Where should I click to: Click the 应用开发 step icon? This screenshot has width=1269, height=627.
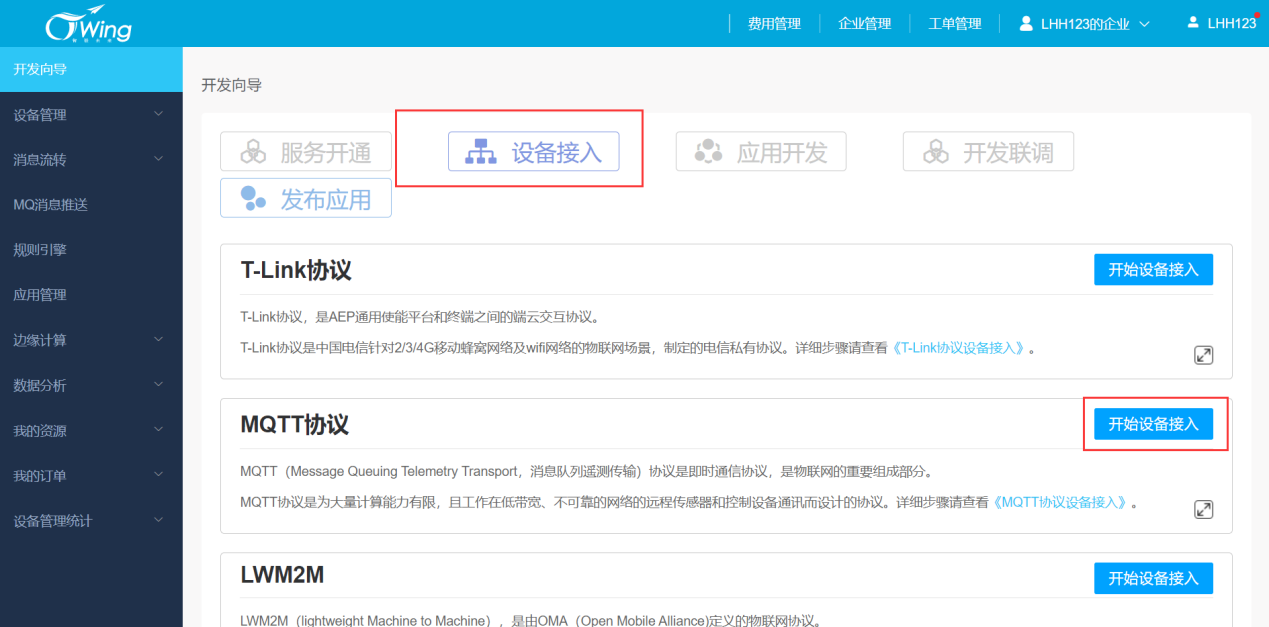point(709,152)
